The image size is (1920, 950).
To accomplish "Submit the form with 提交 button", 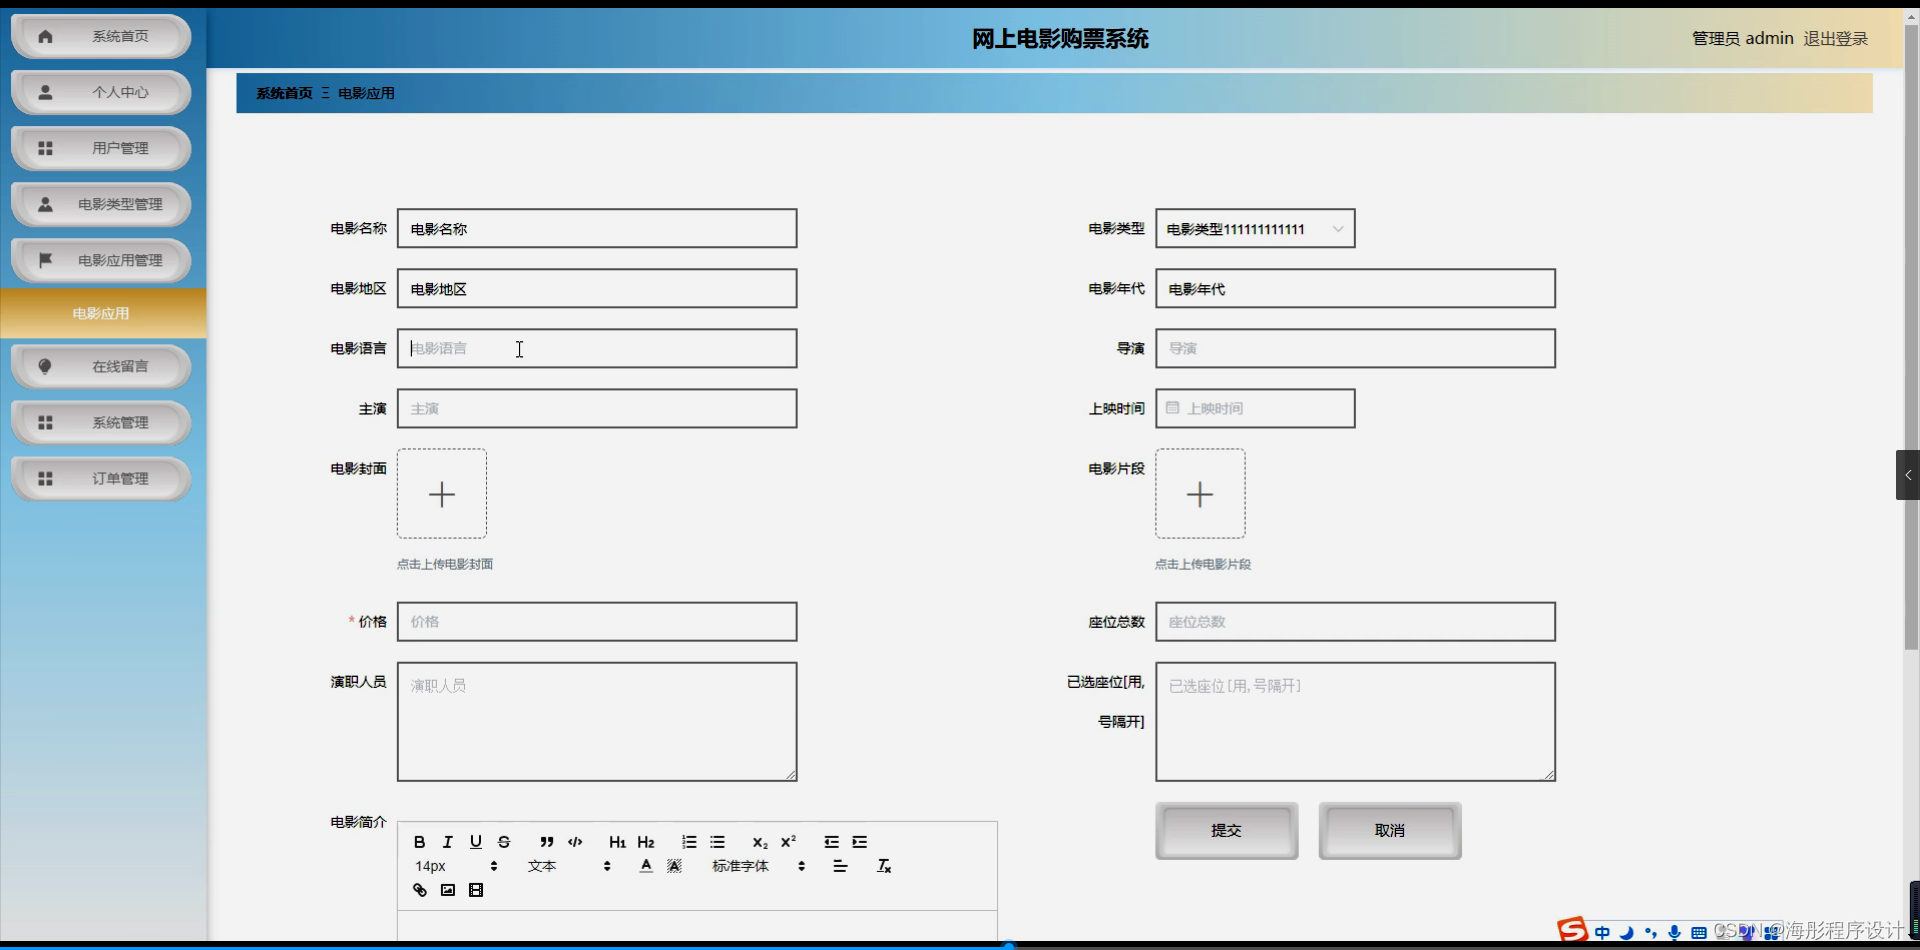I will point(1226,830).
